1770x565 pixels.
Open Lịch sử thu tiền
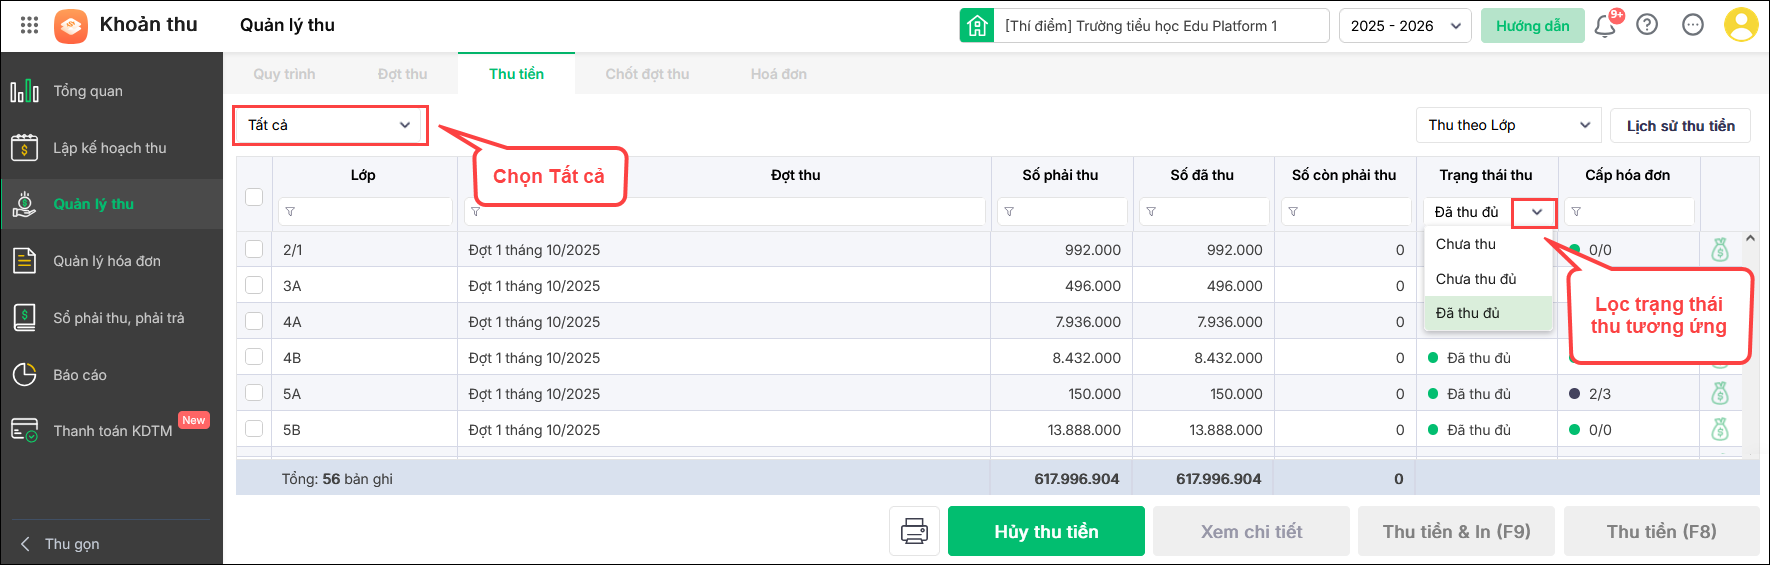(1680, 125)
